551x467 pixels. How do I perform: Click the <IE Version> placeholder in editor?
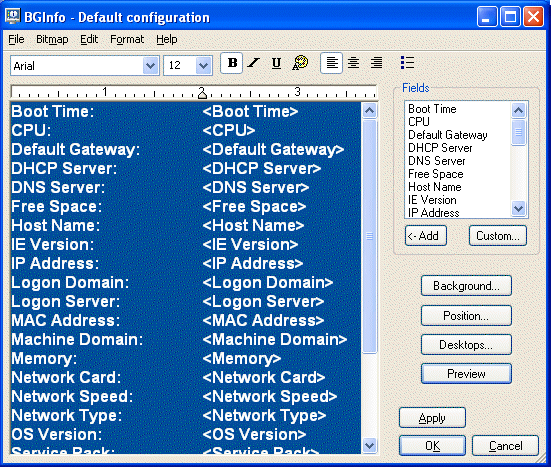[250, 245]
